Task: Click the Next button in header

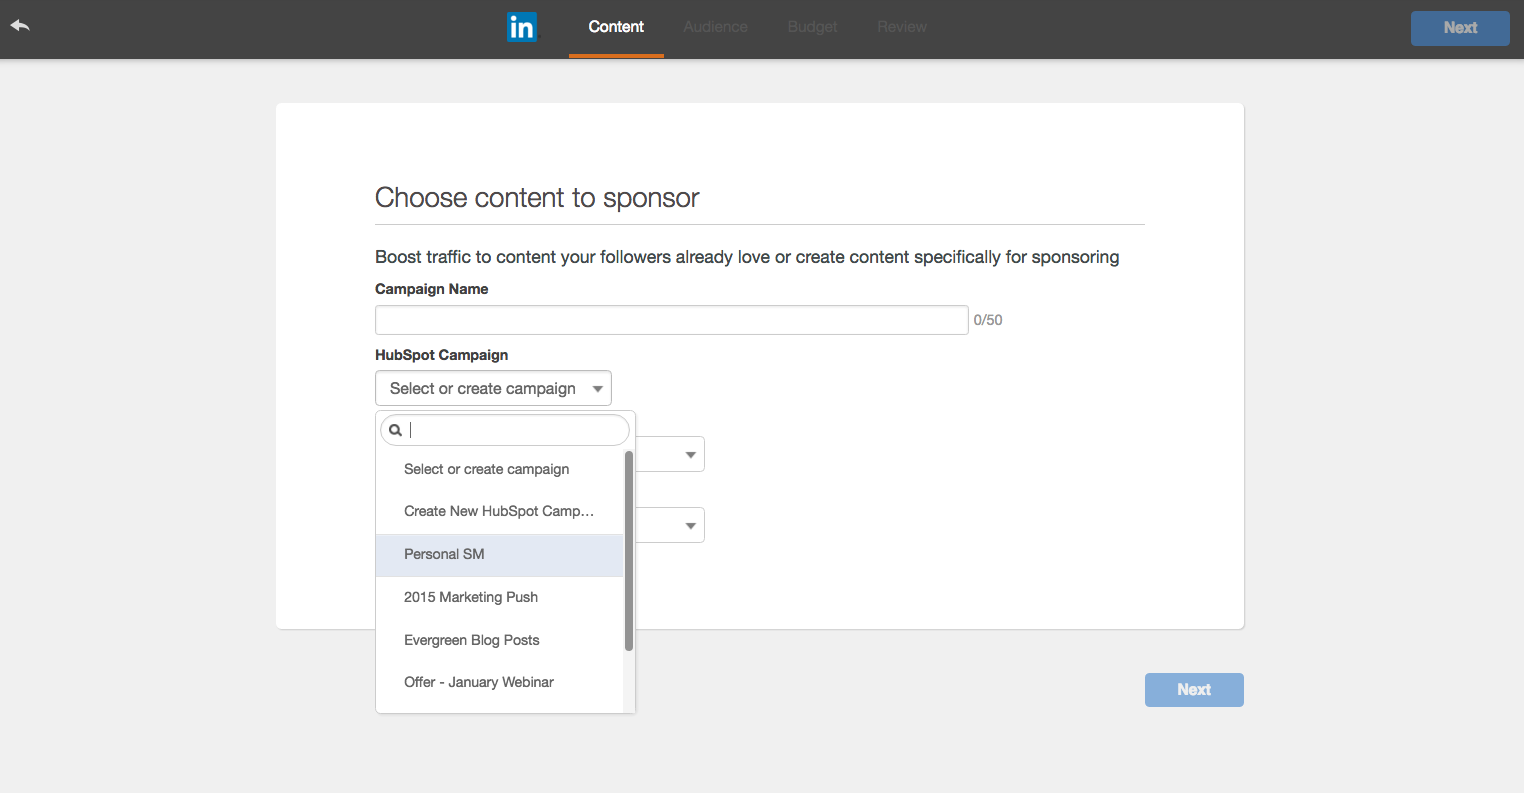Action: coord(1460,28)
